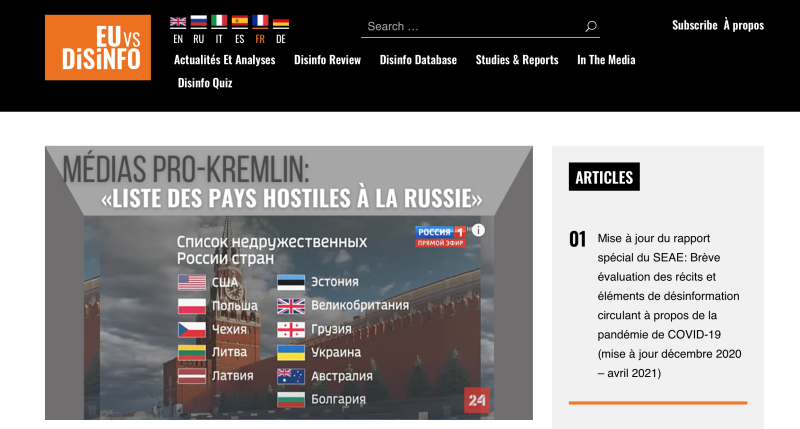
Task: Open the Subscribe link
Action: coord(694,25)
